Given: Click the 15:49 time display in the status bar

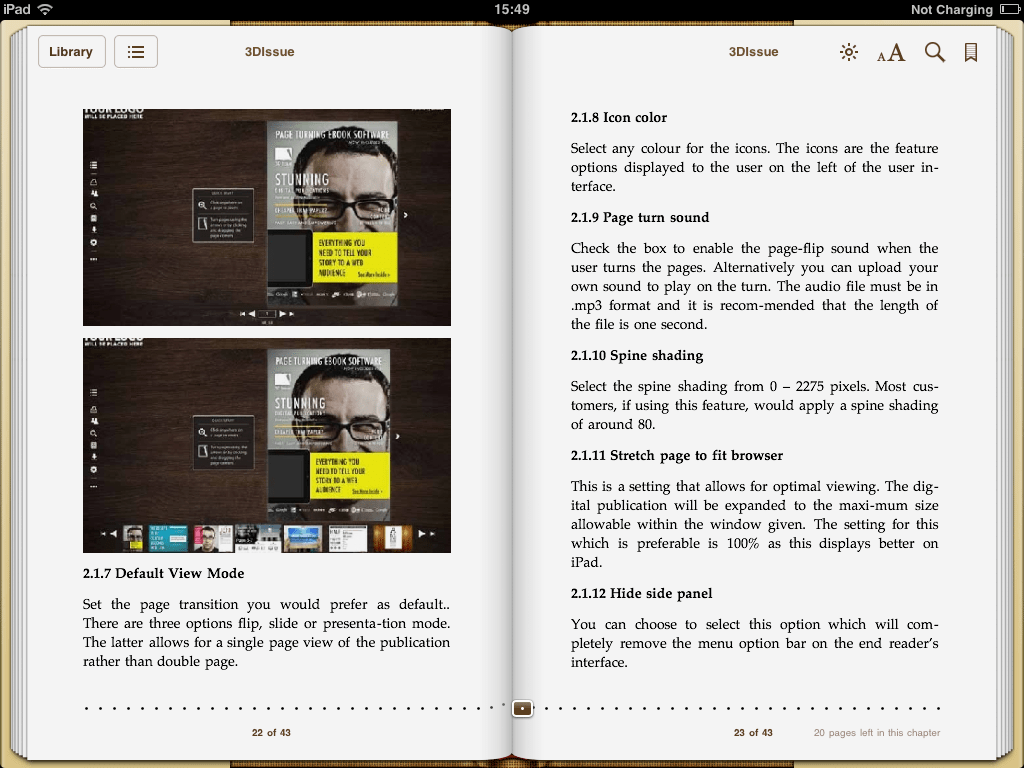Looking at the screenshot, I should click(511, 9).
